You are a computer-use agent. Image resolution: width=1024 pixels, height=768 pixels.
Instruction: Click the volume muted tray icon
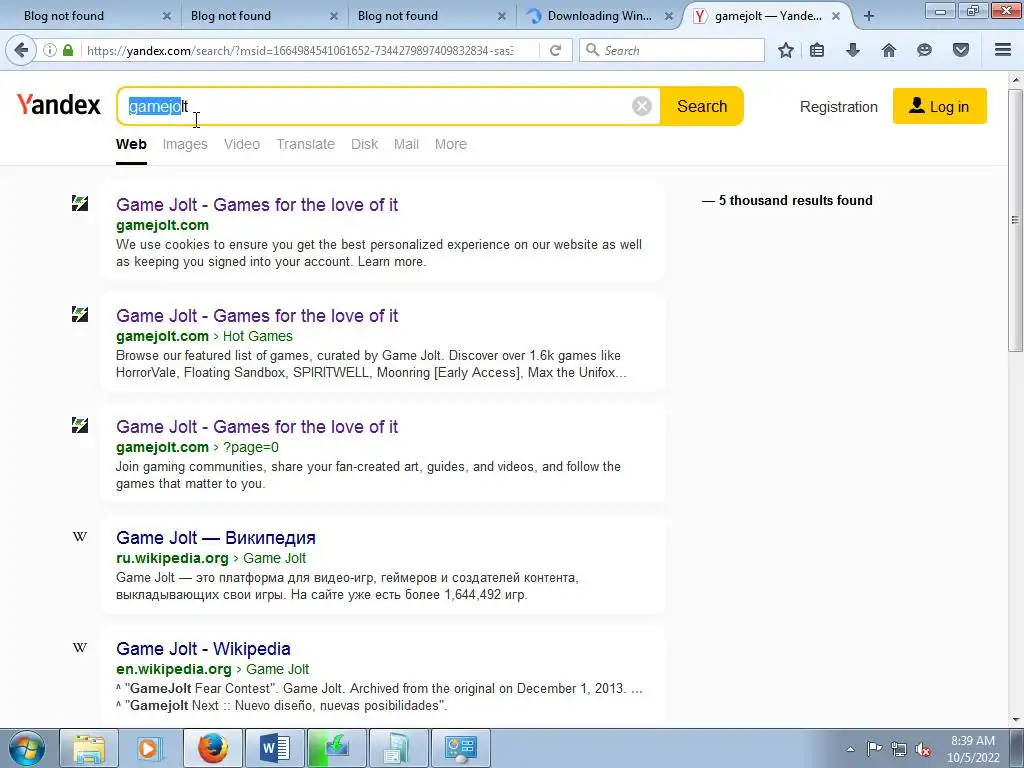[x=923, y=749]
